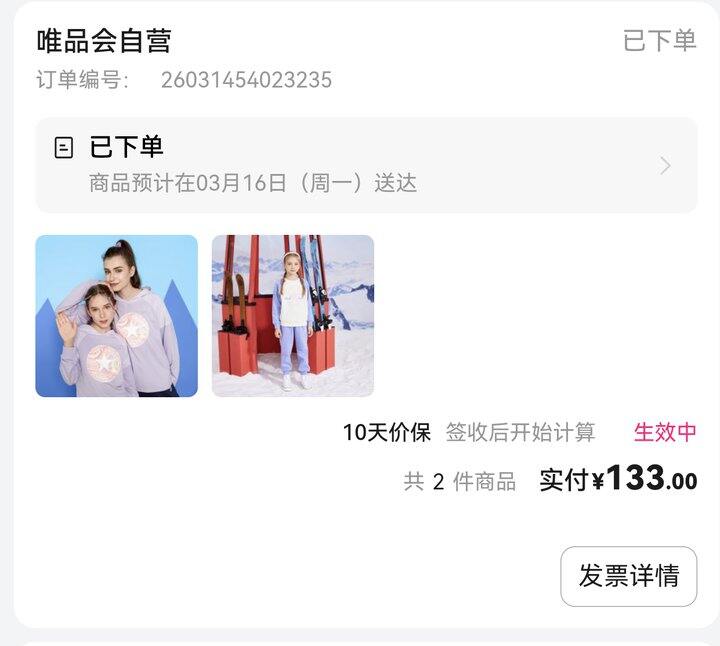Select the order number 26031454023235
Image resolution: width=720 pixels, height=646 pixels.
(x=246, y=80)
